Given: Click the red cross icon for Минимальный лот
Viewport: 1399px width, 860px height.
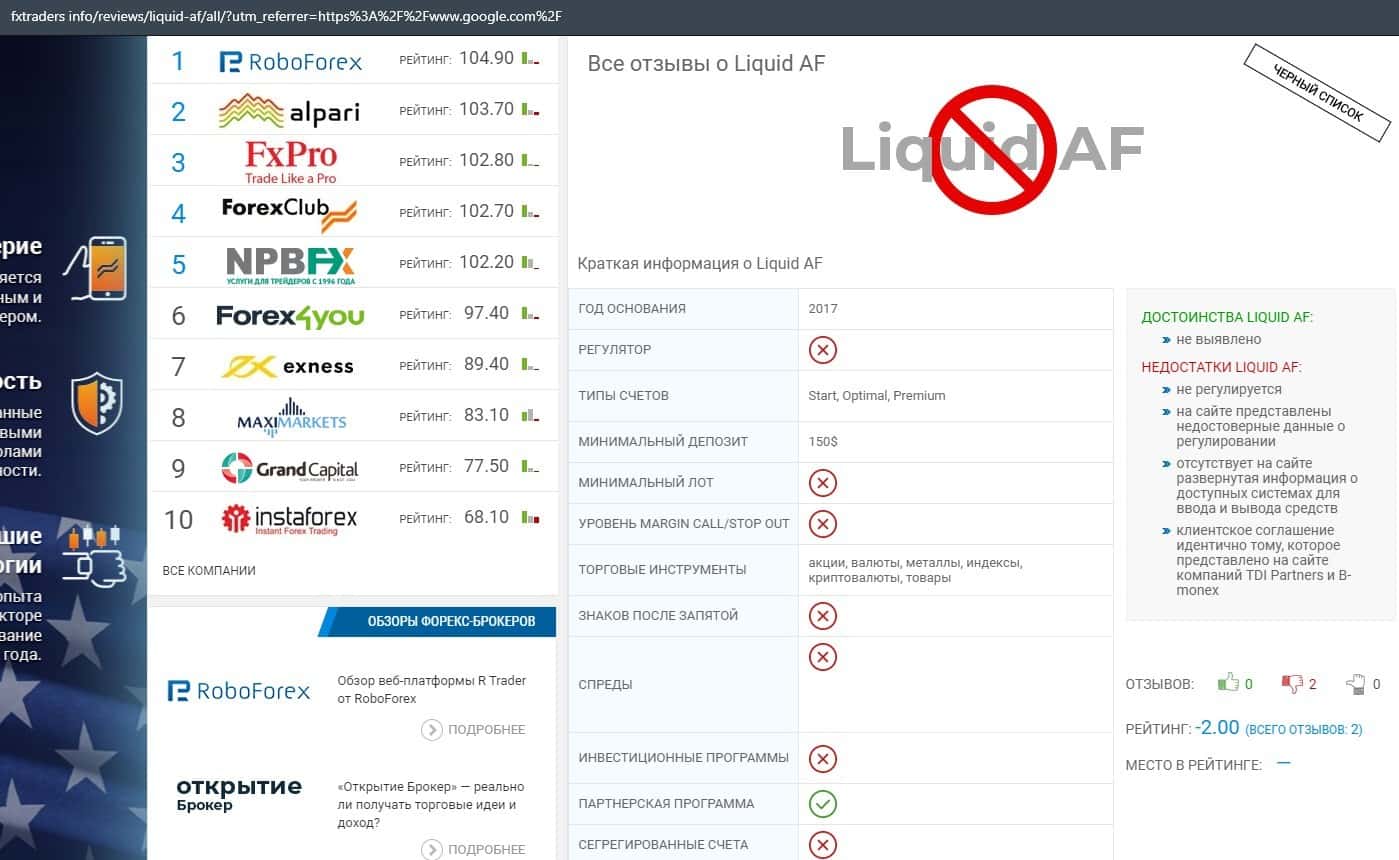Looking at the screenshot, I should pyautogui.click(x=823, y=483).
